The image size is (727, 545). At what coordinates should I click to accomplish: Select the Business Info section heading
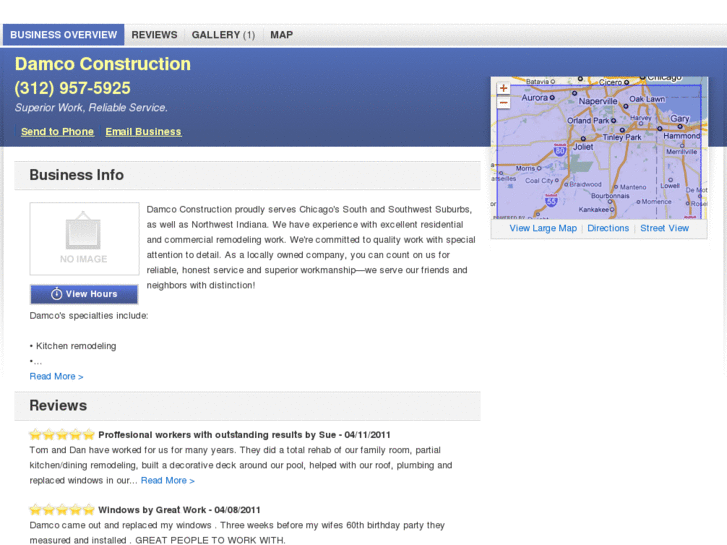pyautogui.click(x=77, y=175)
